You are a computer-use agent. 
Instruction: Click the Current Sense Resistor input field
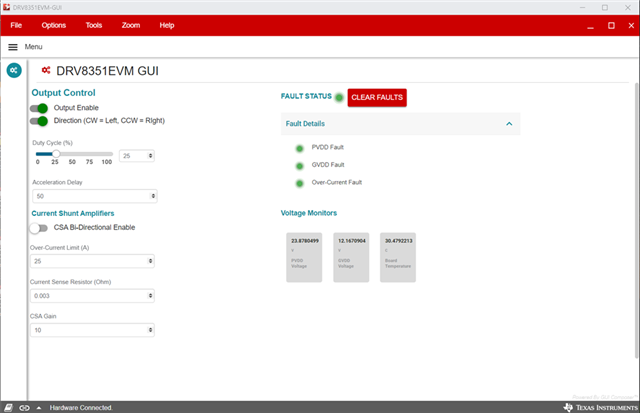point(92,295)
